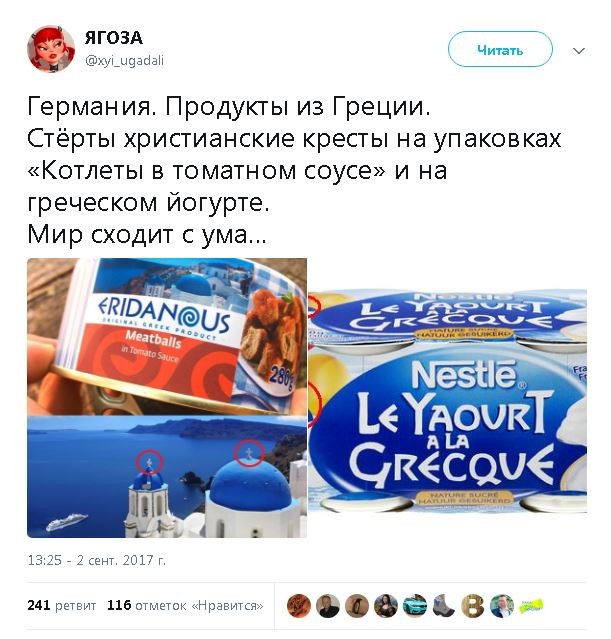The image size is (611, 639).
Task: Open the gray boot avatar among likers
Action: click(444, 606)
